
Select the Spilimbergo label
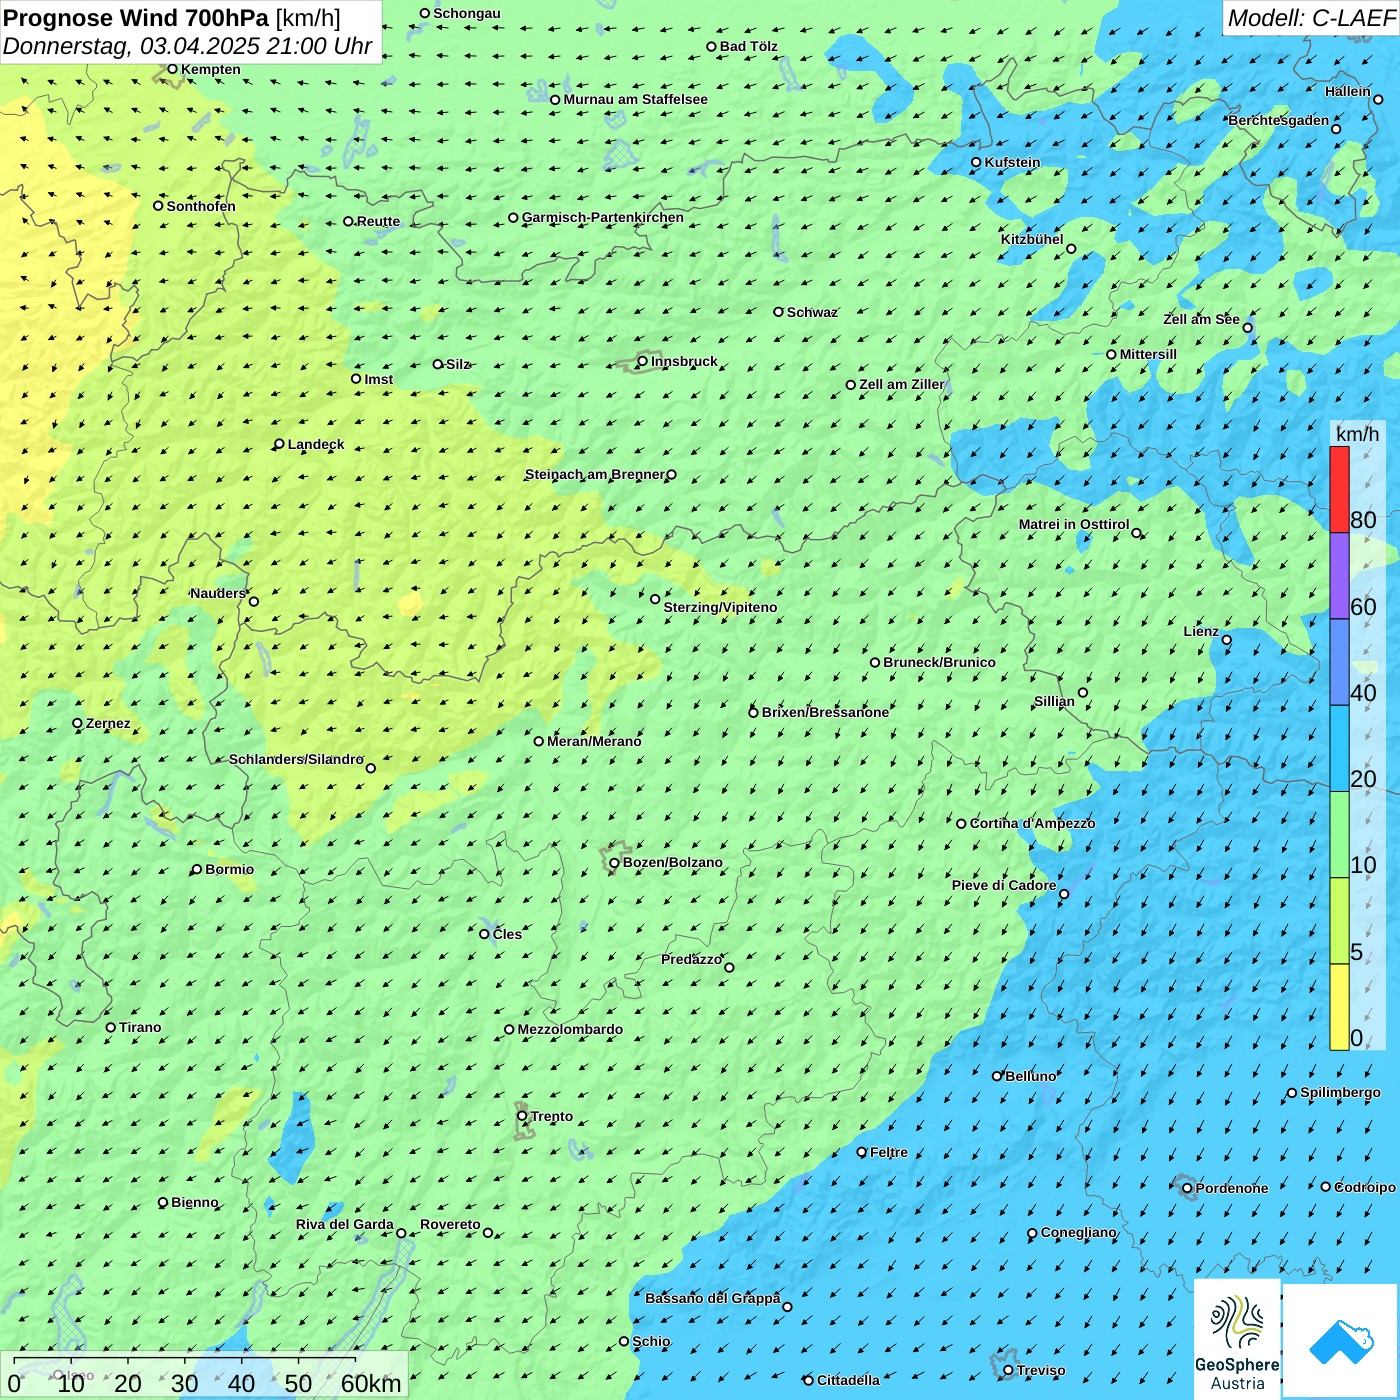click(1340, 1092)
